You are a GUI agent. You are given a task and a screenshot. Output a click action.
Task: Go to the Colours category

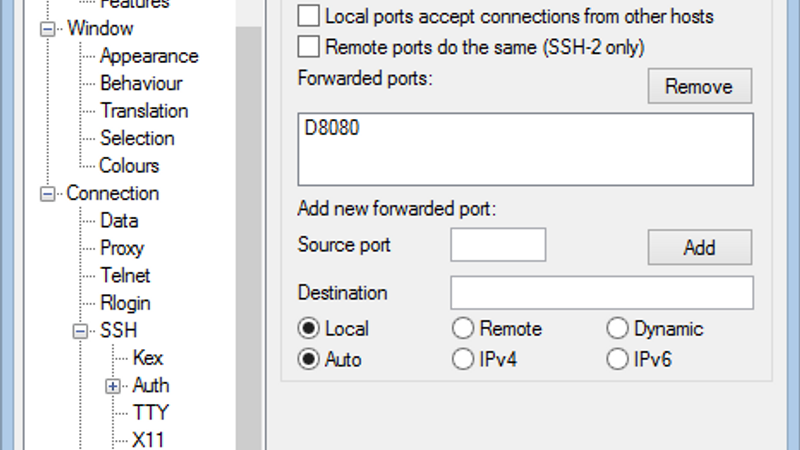[129, 166]
